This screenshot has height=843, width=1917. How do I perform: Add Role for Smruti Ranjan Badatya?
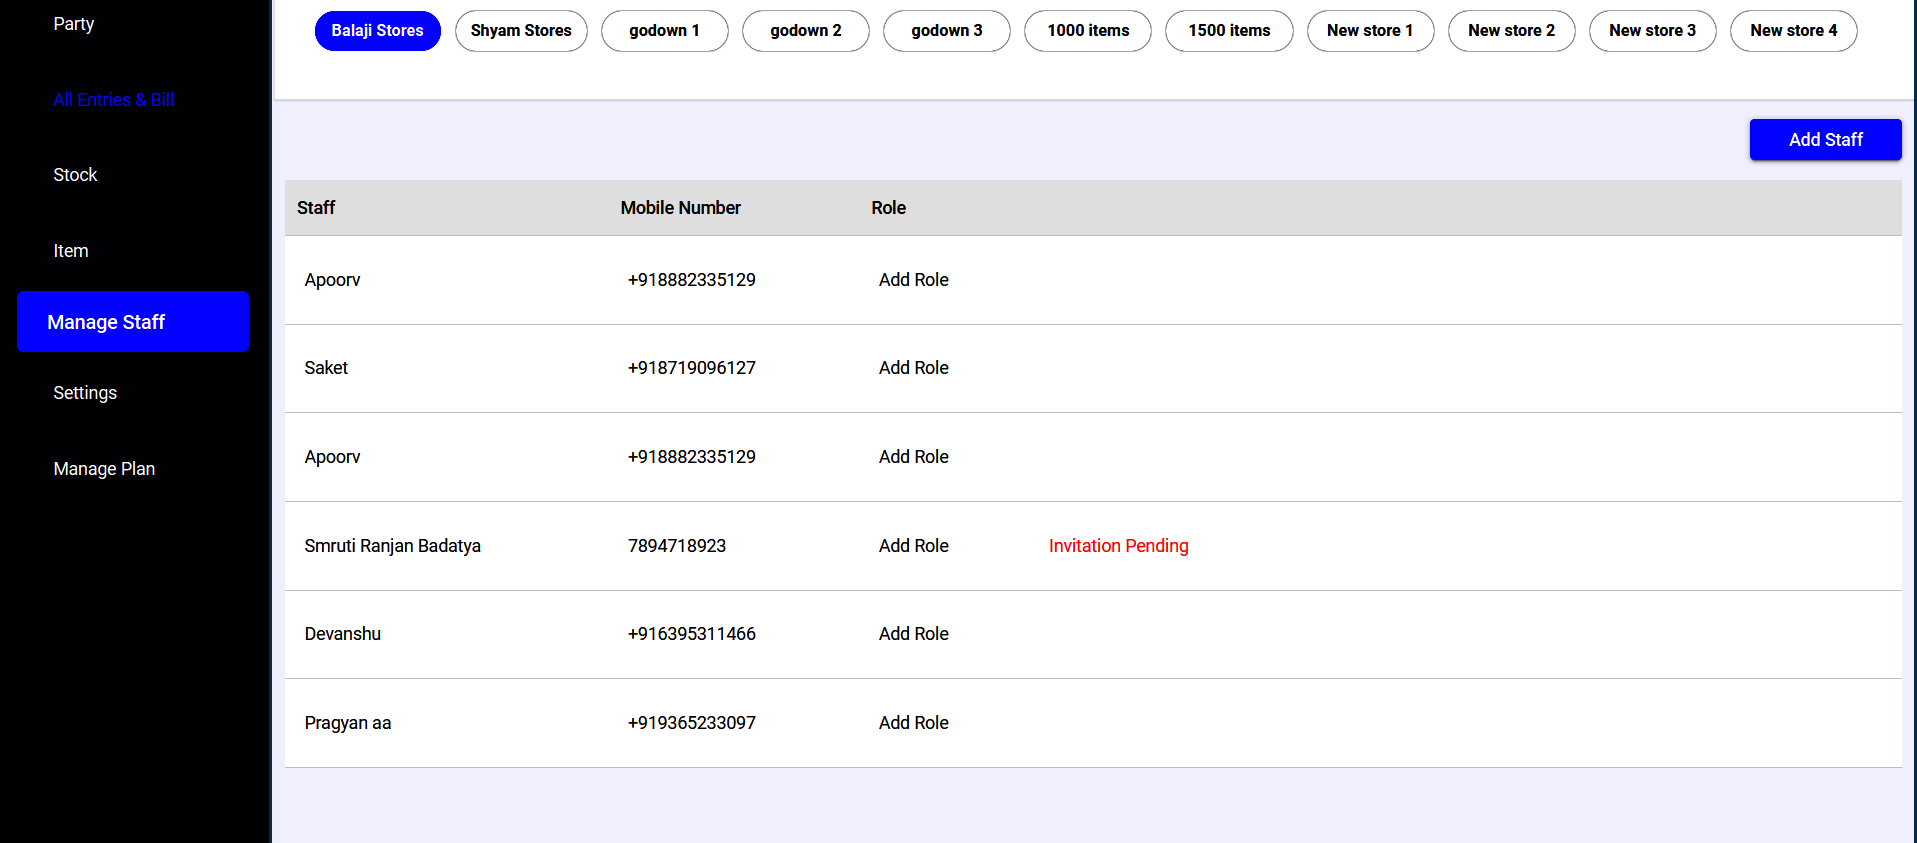pyautogui.click(x=913, y=546)
